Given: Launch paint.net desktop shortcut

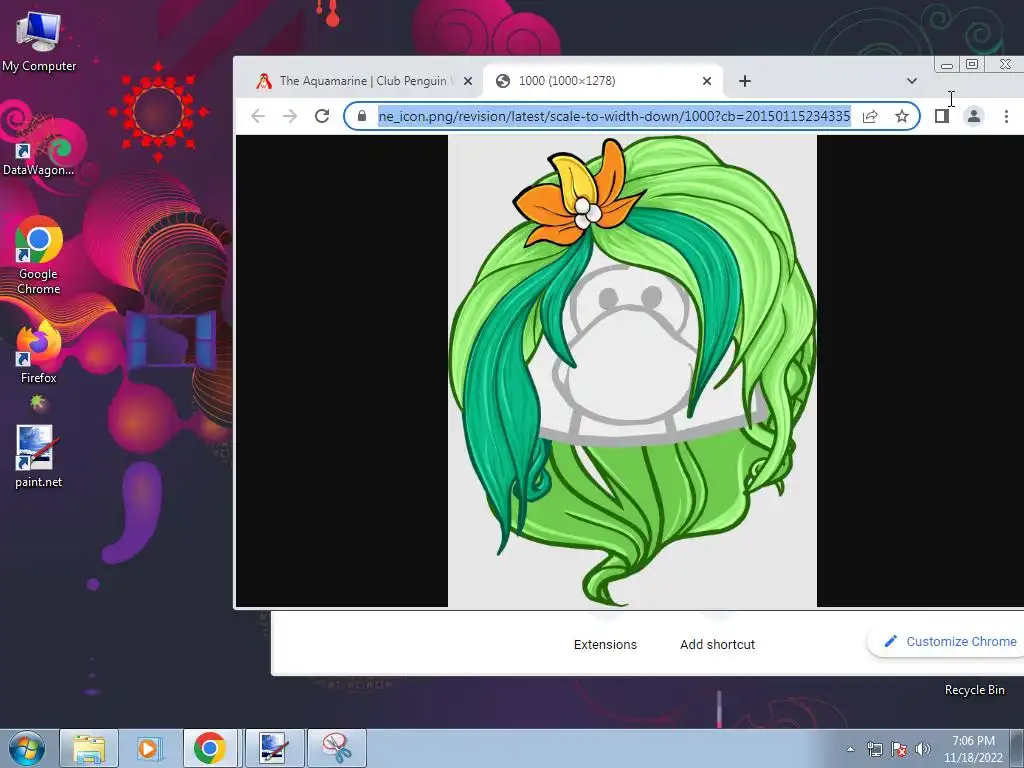Looking at the screenshot, I should (39, 456).
